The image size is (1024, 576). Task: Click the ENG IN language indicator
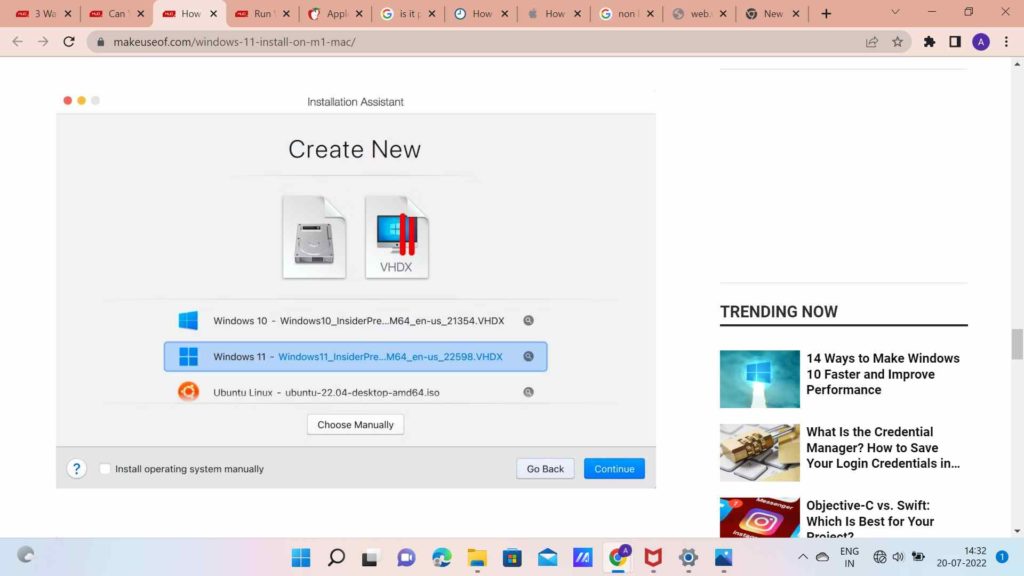[849, 557]
